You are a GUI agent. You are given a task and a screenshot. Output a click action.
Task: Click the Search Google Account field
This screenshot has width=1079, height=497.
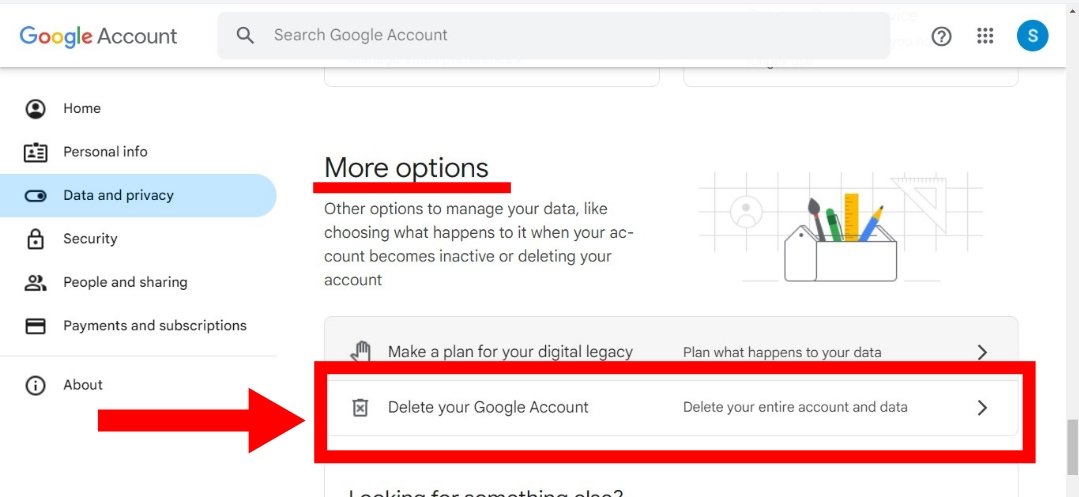tap(553, 35)
